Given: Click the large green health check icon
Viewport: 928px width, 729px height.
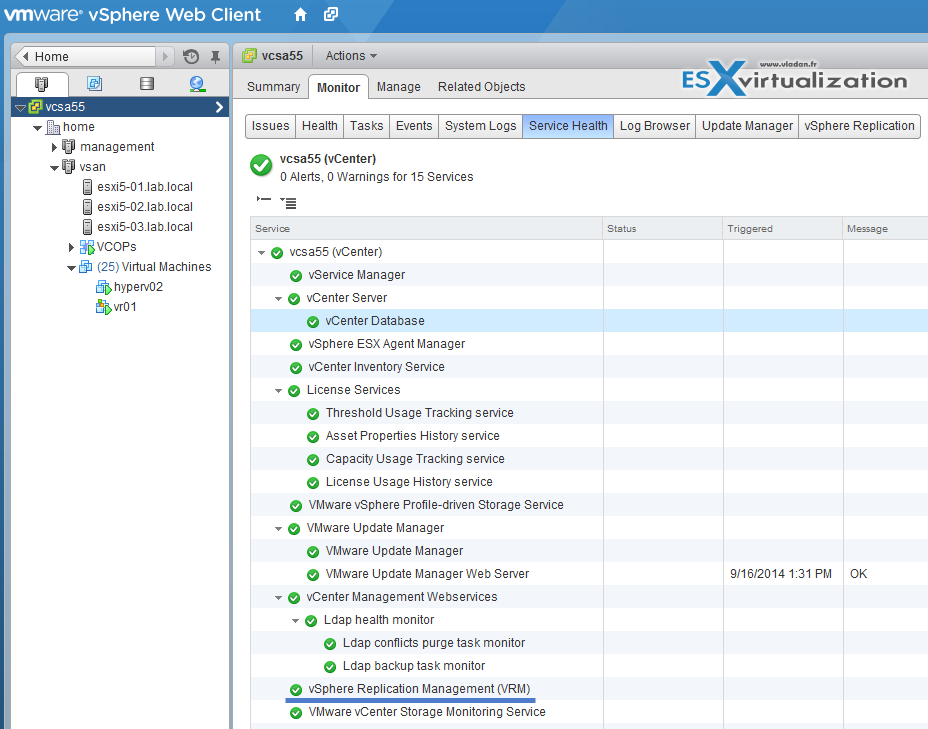Looking at the screenshot, I should [x=261, y=166].
